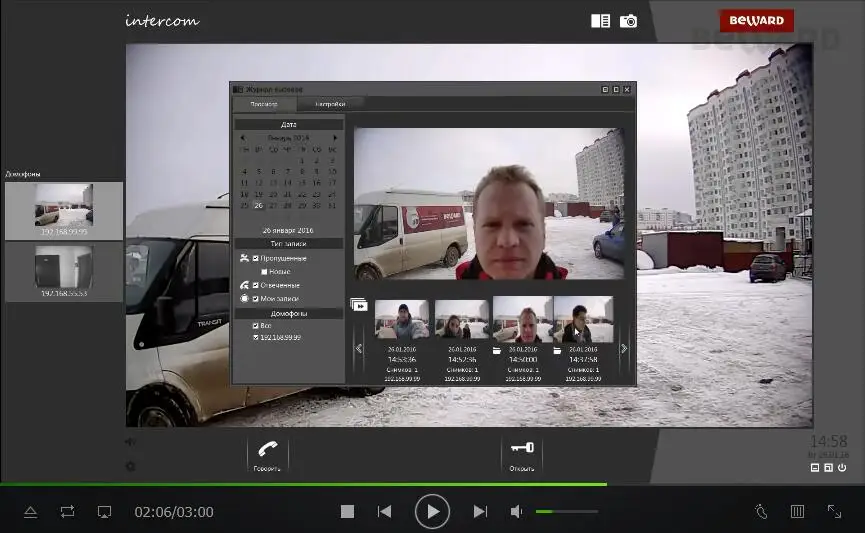This screenshot has height=533, width=865.
Task: Click the restore window icon below the clock
Action: 829,467
